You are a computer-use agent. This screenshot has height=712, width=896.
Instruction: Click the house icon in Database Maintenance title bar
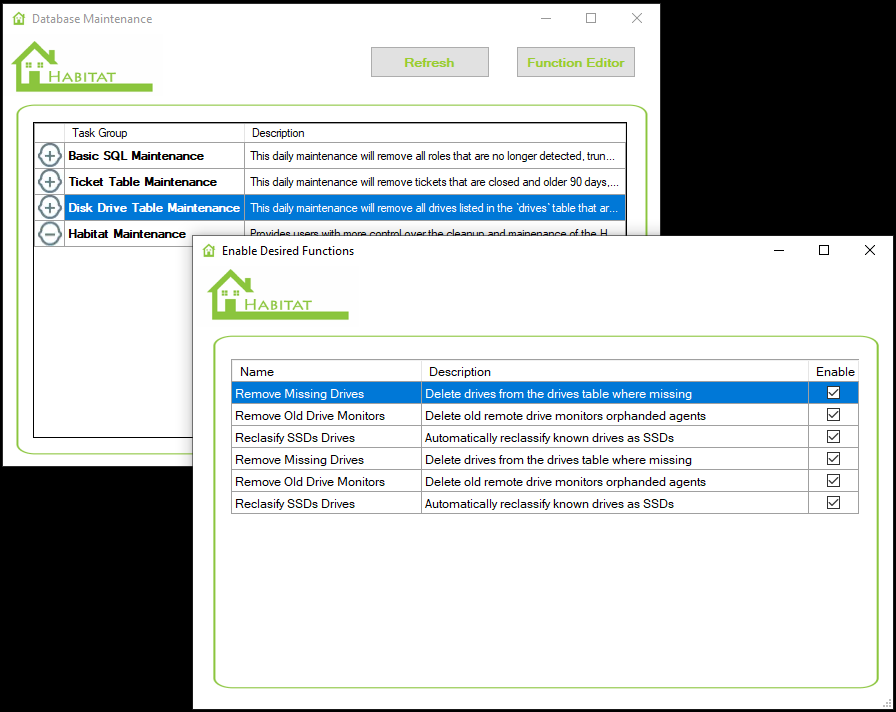18,18
